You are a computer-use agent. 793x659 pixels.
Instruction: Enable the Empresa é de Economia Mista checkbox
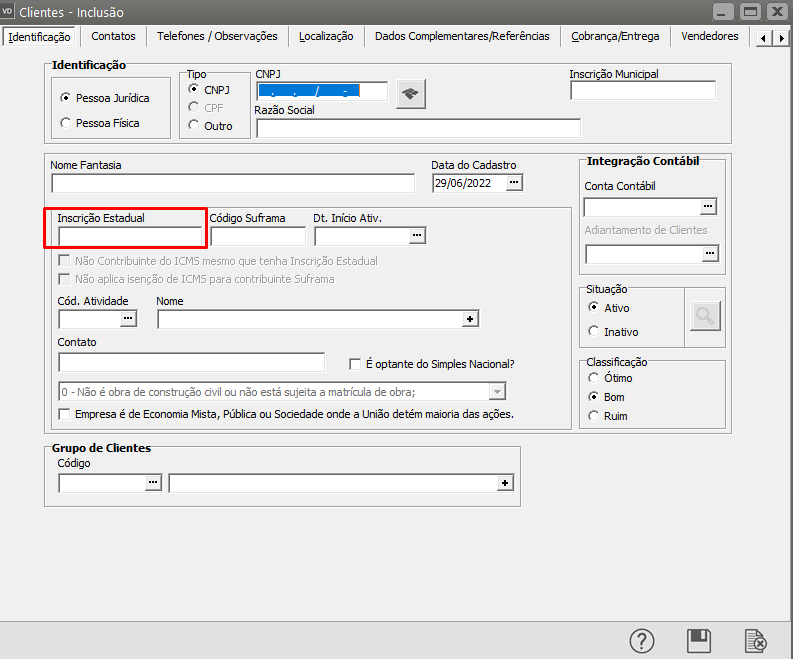point(66,414)
